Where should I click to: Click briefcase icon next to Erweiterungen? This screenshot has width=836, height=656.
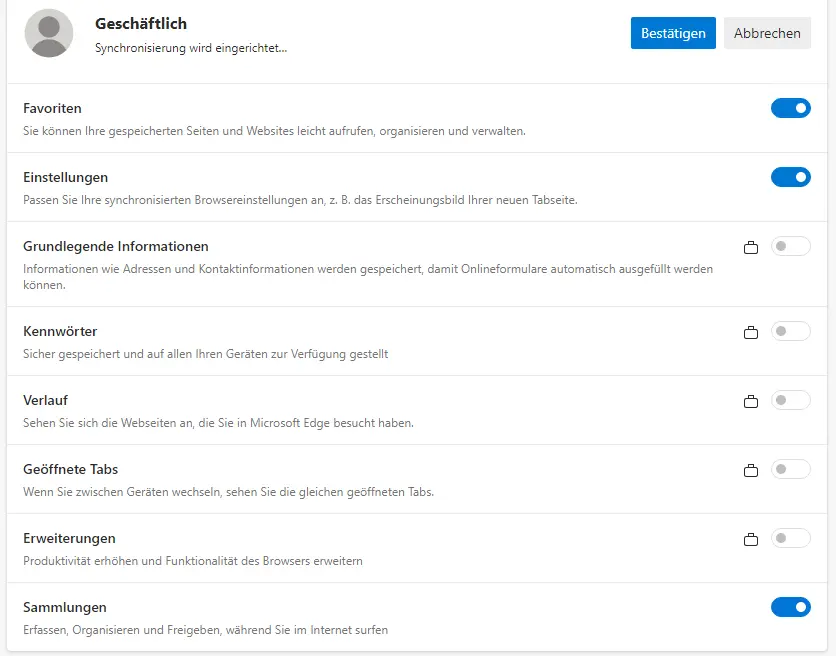[x=751, y=539]
